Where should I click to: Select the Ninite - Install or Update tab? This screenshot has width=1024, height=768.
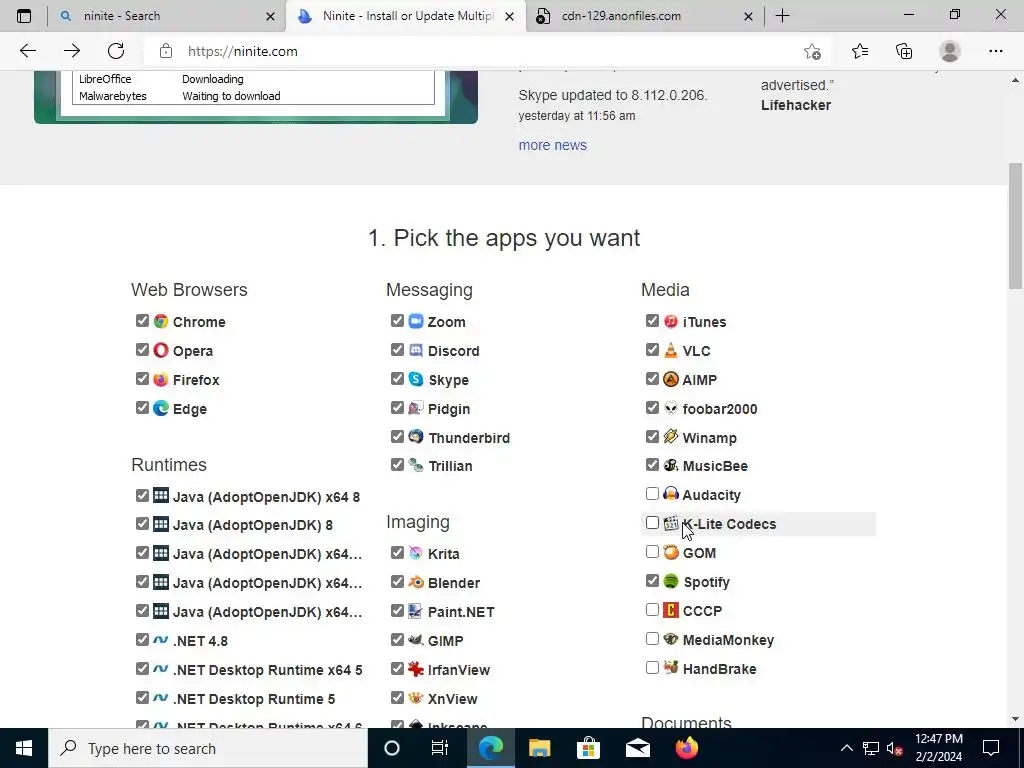405,16
